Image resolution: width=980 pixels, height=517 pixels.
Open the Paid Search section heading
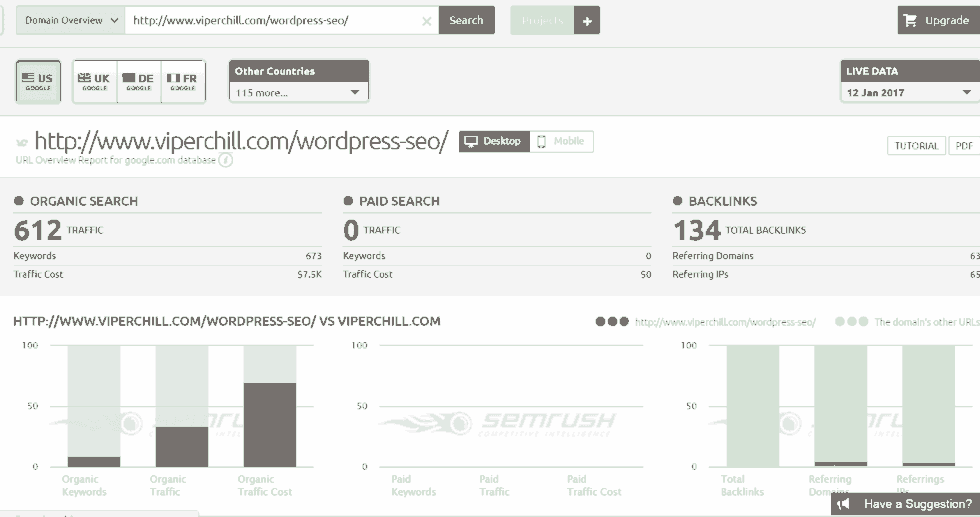(x=399, y=201)
